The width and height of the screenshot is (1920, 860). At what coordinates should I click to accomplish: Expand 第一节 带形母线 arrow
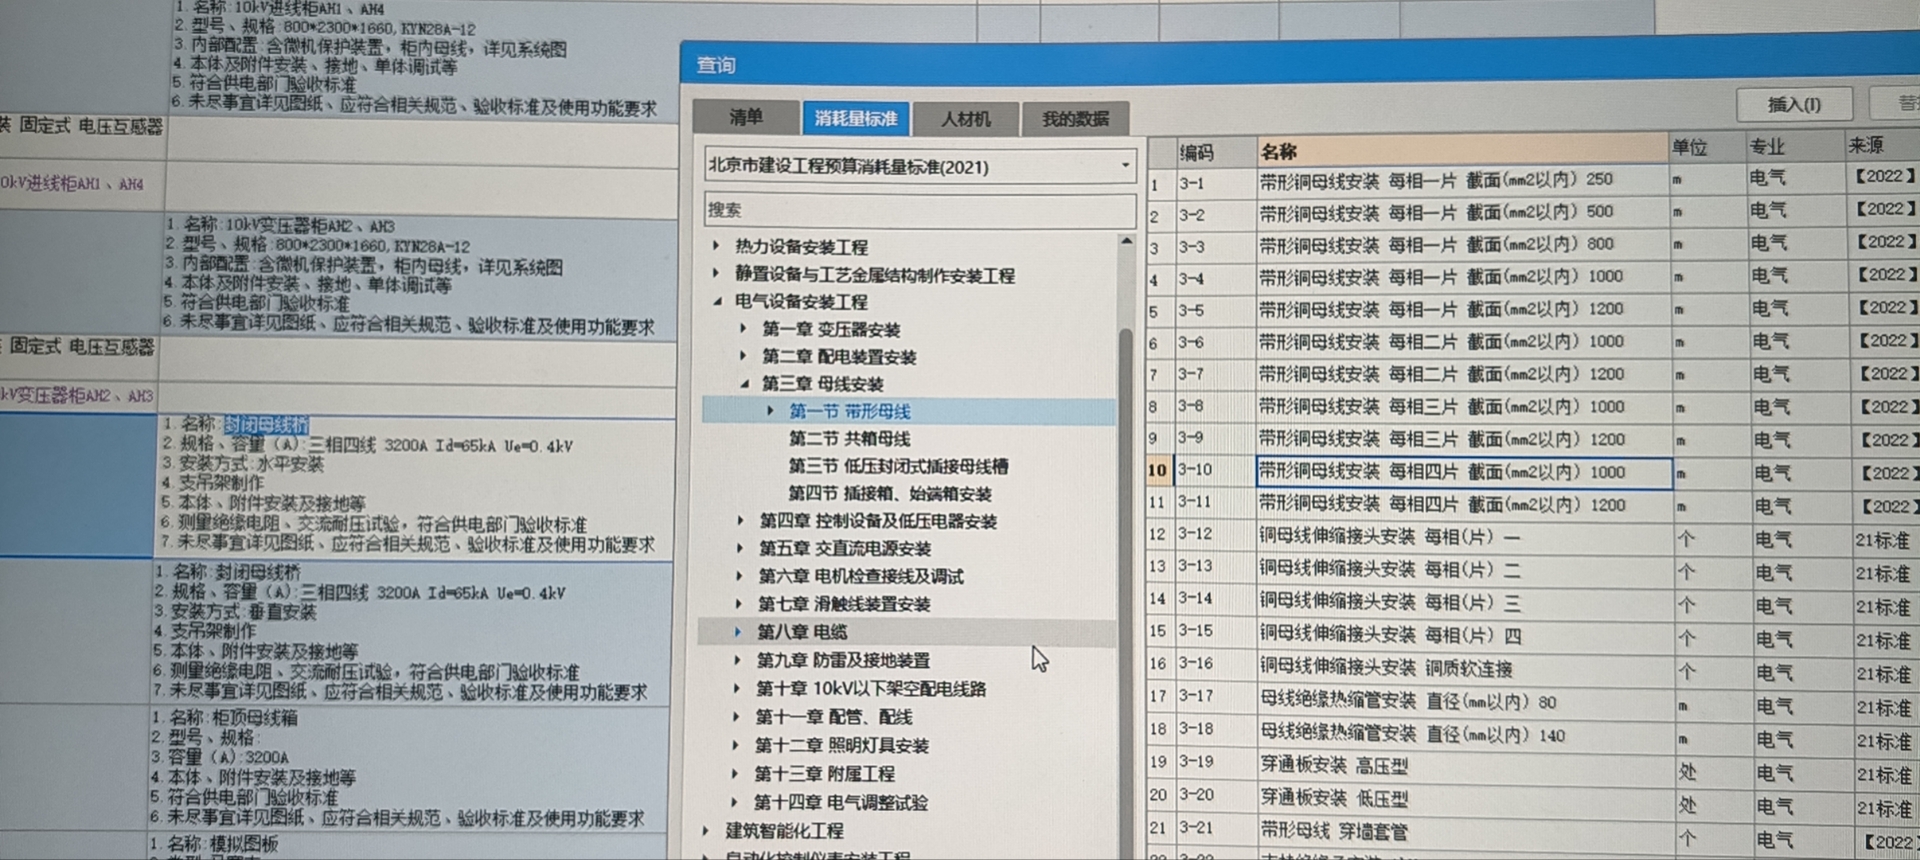pyautogui.click(x=770, y=411)
